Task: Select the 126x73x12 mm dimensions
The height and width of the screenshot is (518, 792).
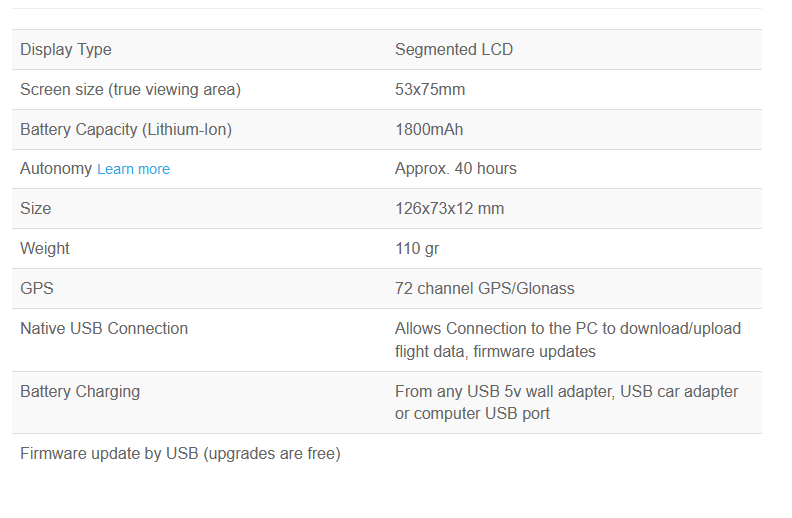Action: pyautogui.click(x=450, y=209)
